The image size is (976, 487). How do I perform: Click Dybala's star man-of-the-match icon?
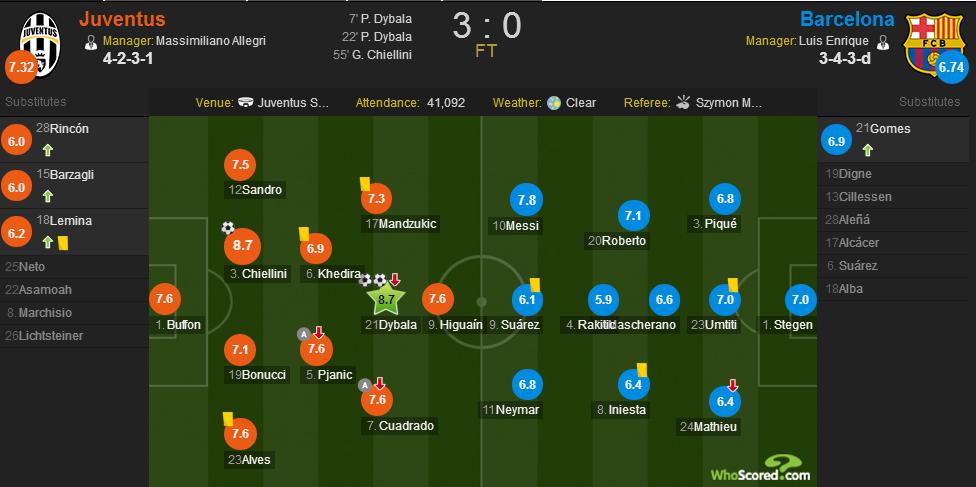386,297
